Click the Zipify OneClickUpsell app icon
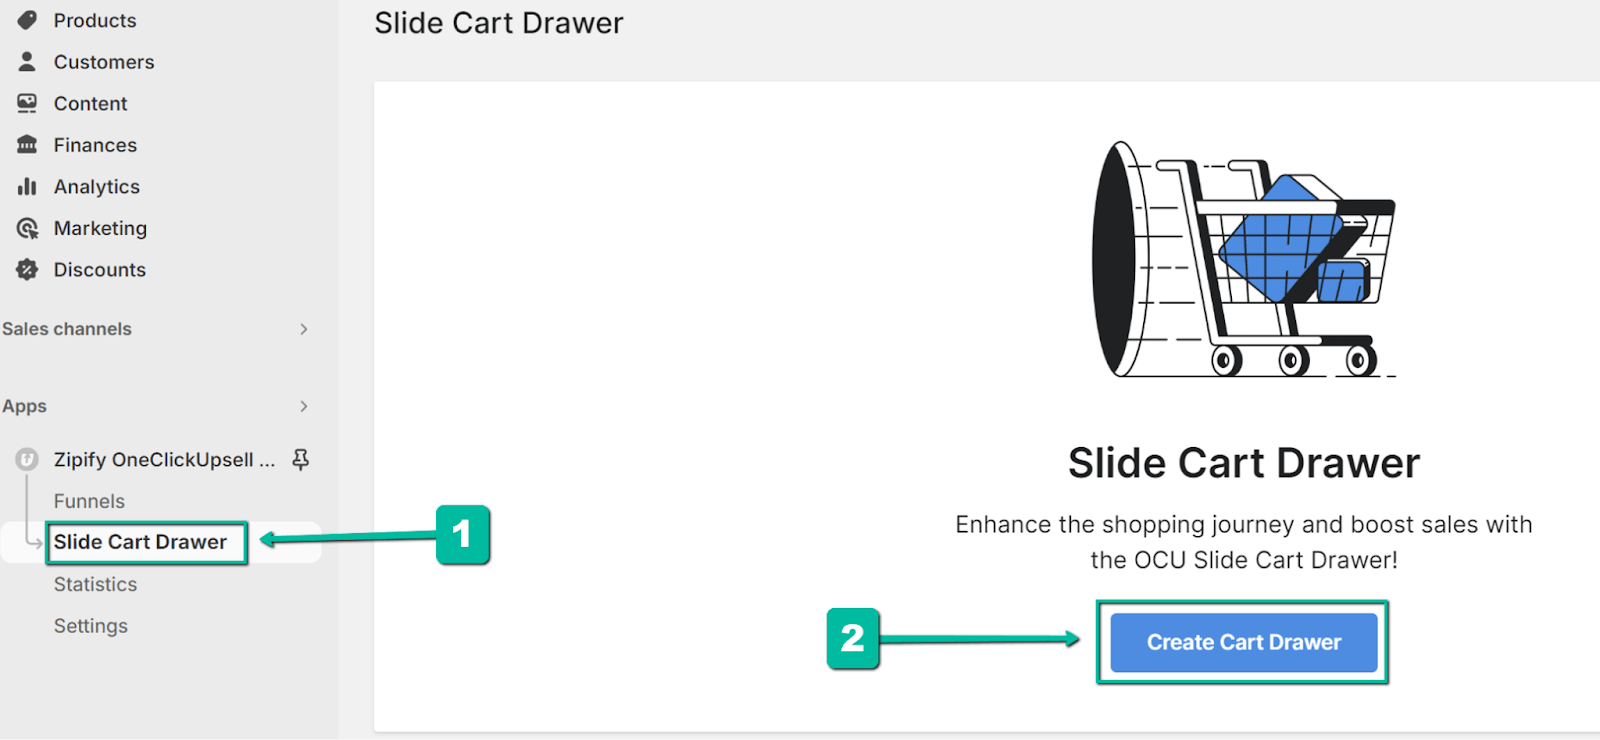Viewport: 1600px width, 740px height. pos(25,459)
